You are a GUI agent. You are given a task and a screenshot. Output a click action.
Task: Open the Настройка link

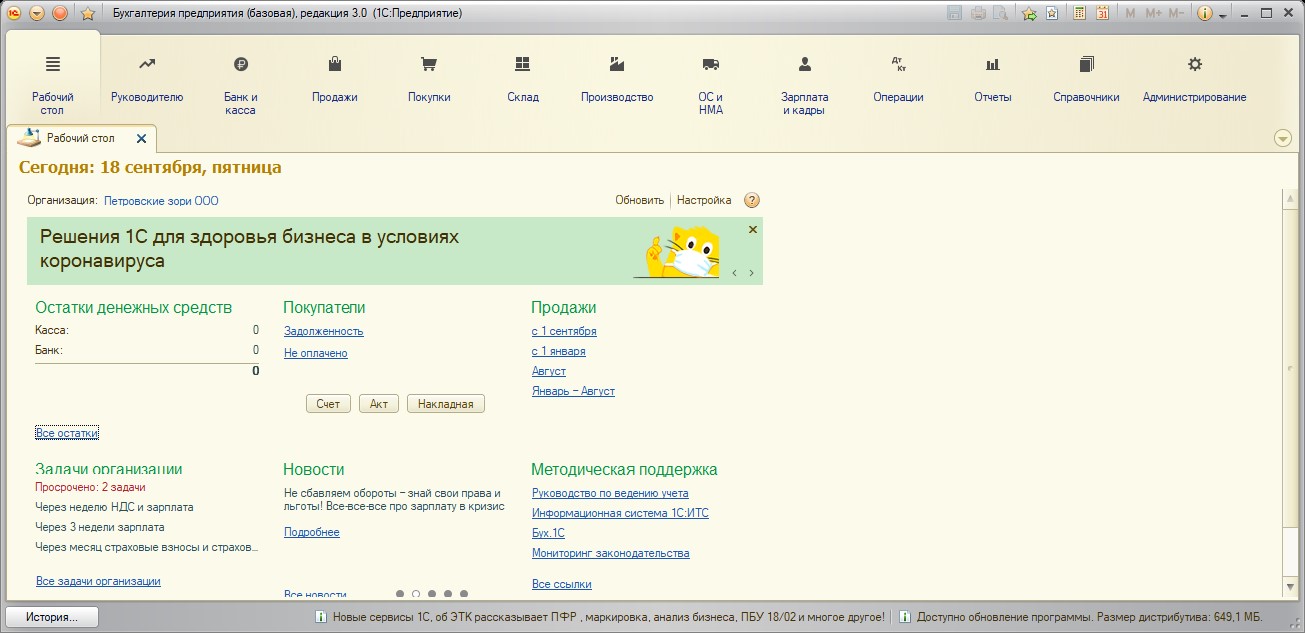point(704,200)
